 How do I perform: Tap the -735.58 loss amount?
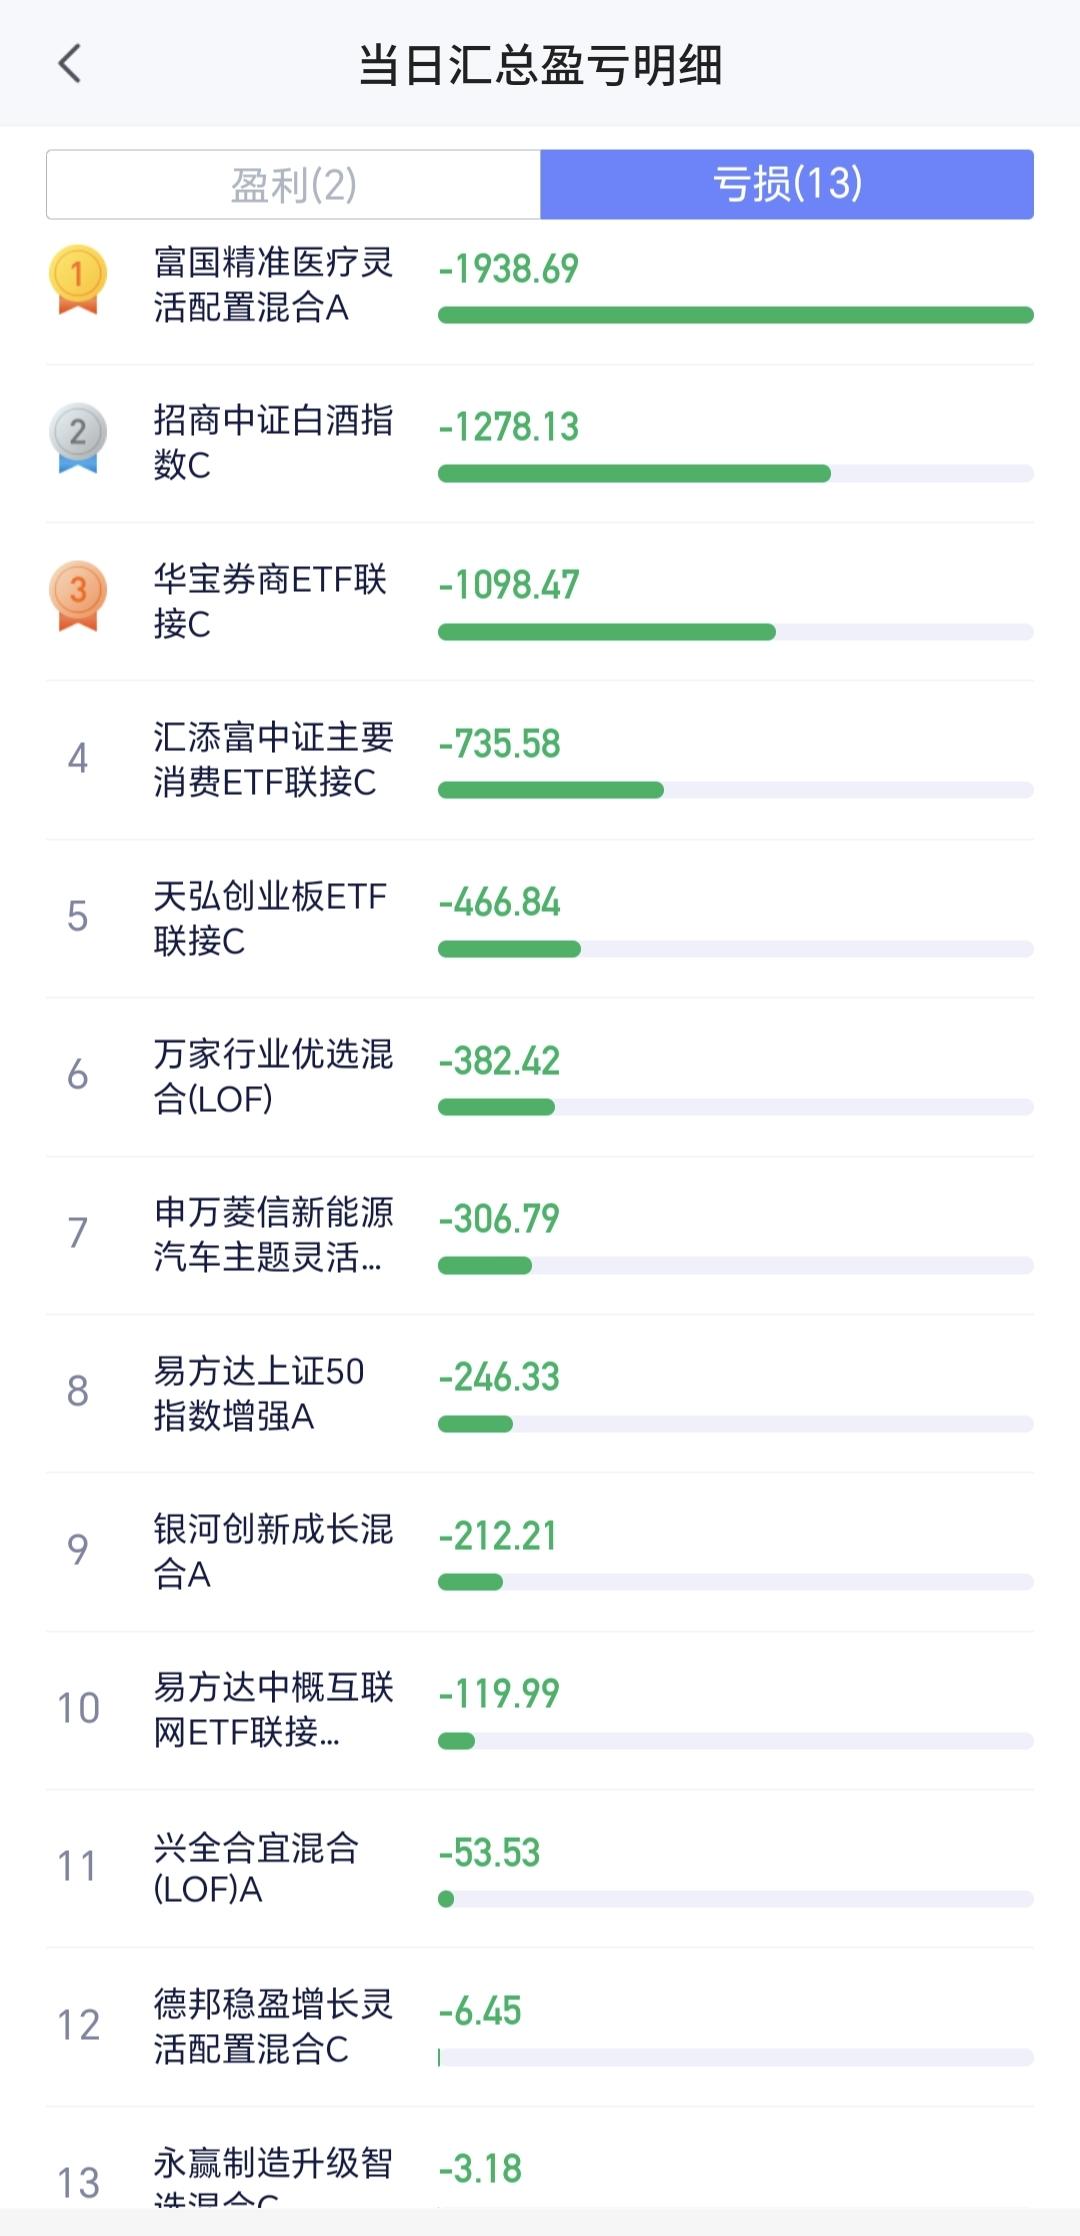coord(500,744)
